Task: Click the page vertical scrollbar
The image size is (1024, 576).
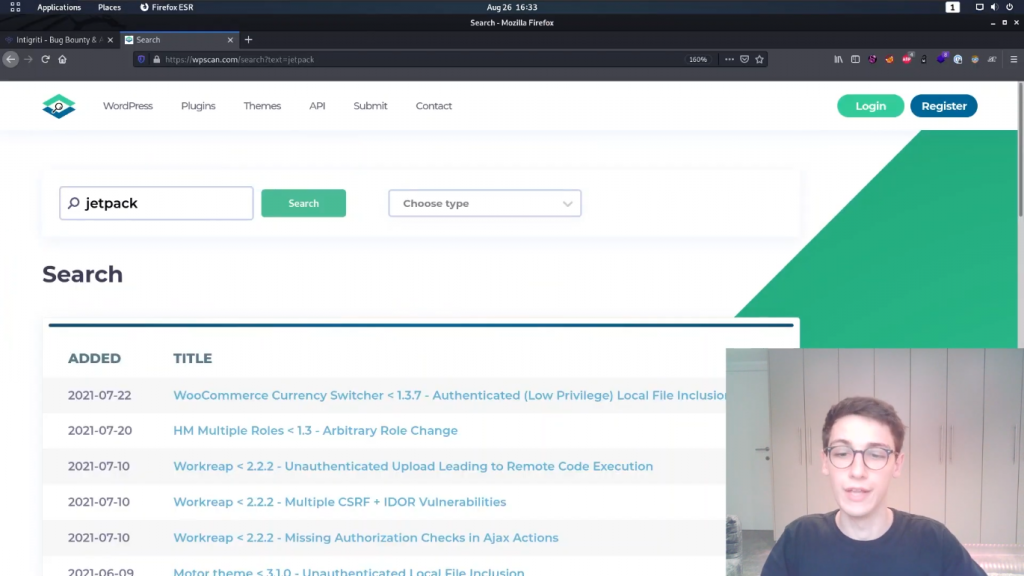Action: coord(1020,150)
